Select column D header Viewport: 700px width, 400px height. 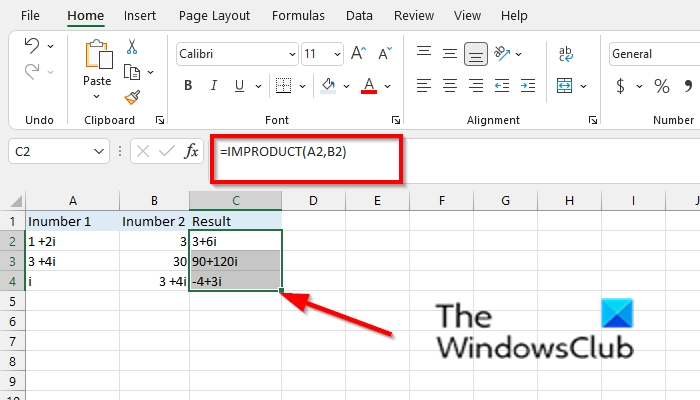tap(313, 201)
